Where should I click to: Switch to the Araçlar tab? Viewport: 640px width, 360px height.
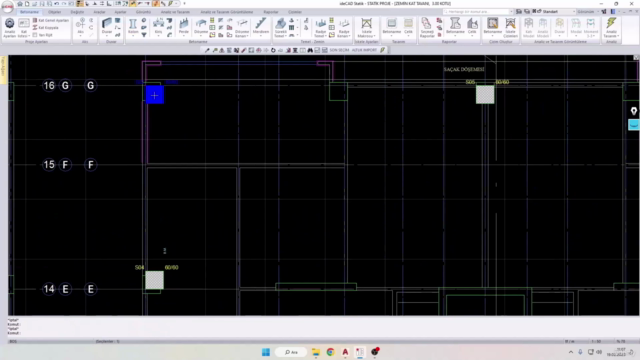coord(99,12)
